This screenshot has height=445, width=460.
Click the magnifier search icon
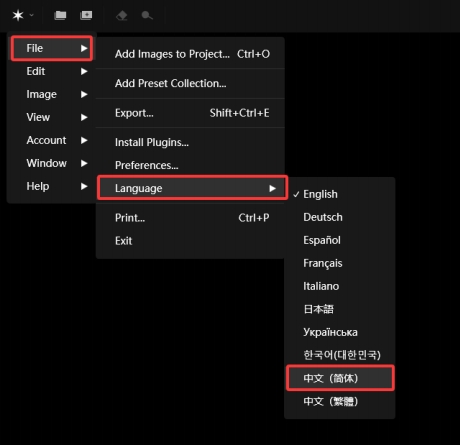click(x=147, y=15)
